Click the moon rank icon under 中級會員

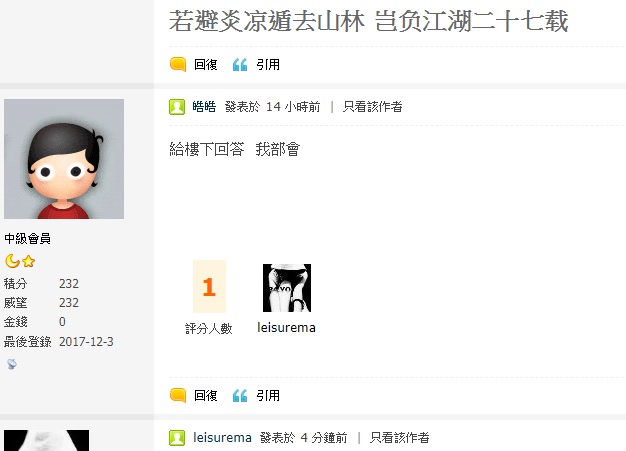click(x=12, y=261)
